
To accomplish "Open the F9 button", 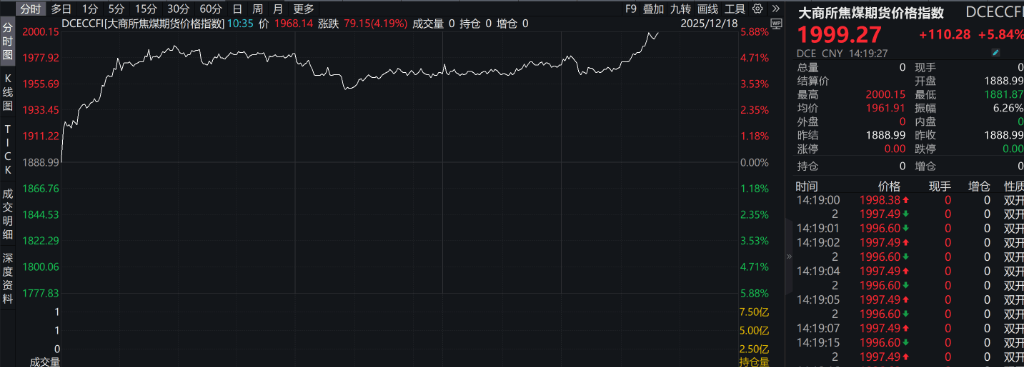I will tap(630, 9).
